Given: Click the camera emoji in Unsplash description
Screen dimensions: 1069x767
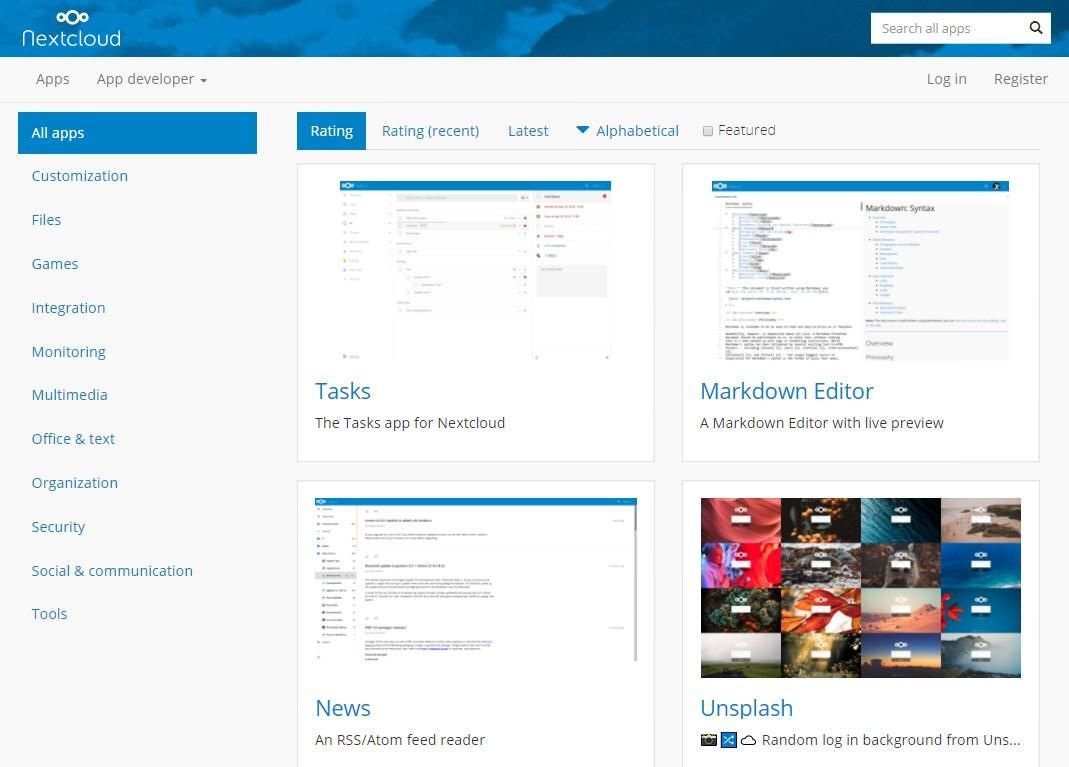Looking at the screenshot, I should pos(708,740).
